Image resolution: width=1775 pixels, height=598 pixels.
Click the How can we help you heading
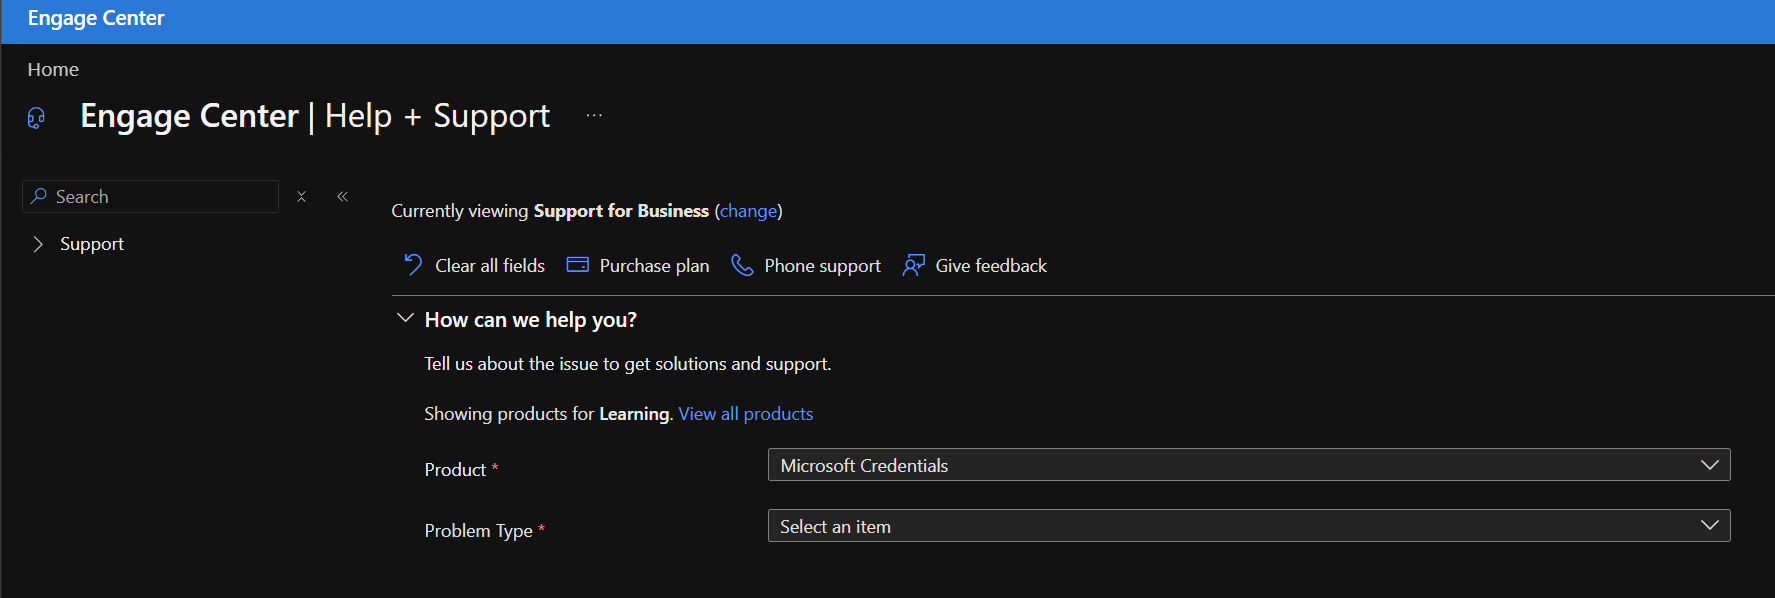[530, 320]
